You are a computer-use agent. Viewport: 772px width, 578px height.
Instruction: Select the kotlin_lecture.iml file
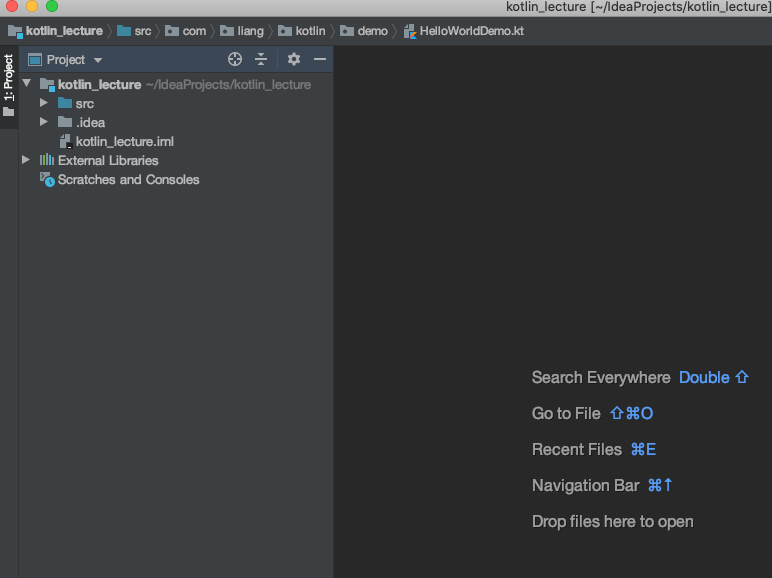[x=125, y=142]
